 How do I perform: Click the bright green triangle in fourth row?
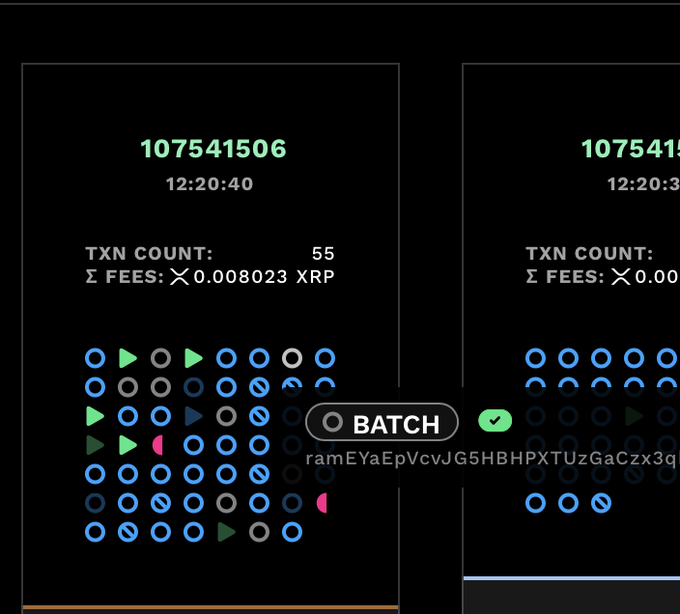tap(128, 445)
